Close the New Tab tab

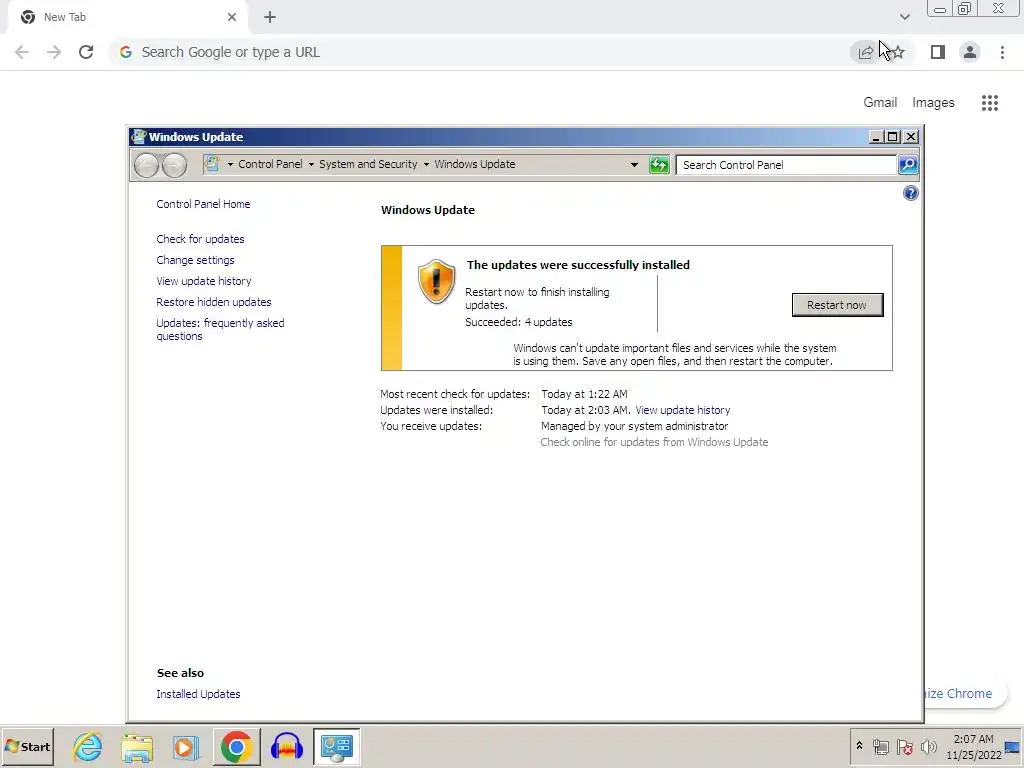tap(232, 17)
